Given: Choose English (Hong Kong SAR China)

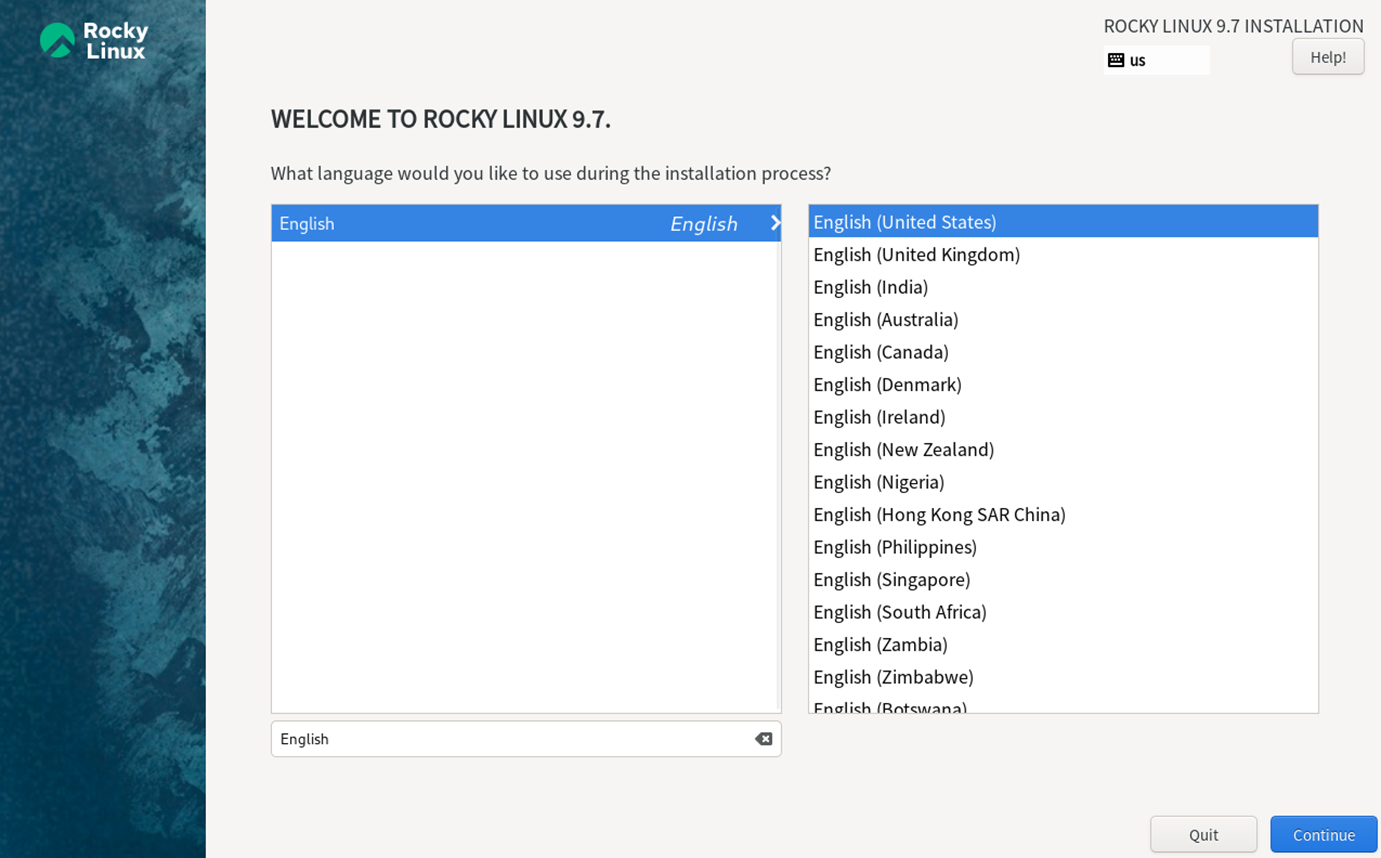Looking at the screenshot, I should coord(1063,514).
